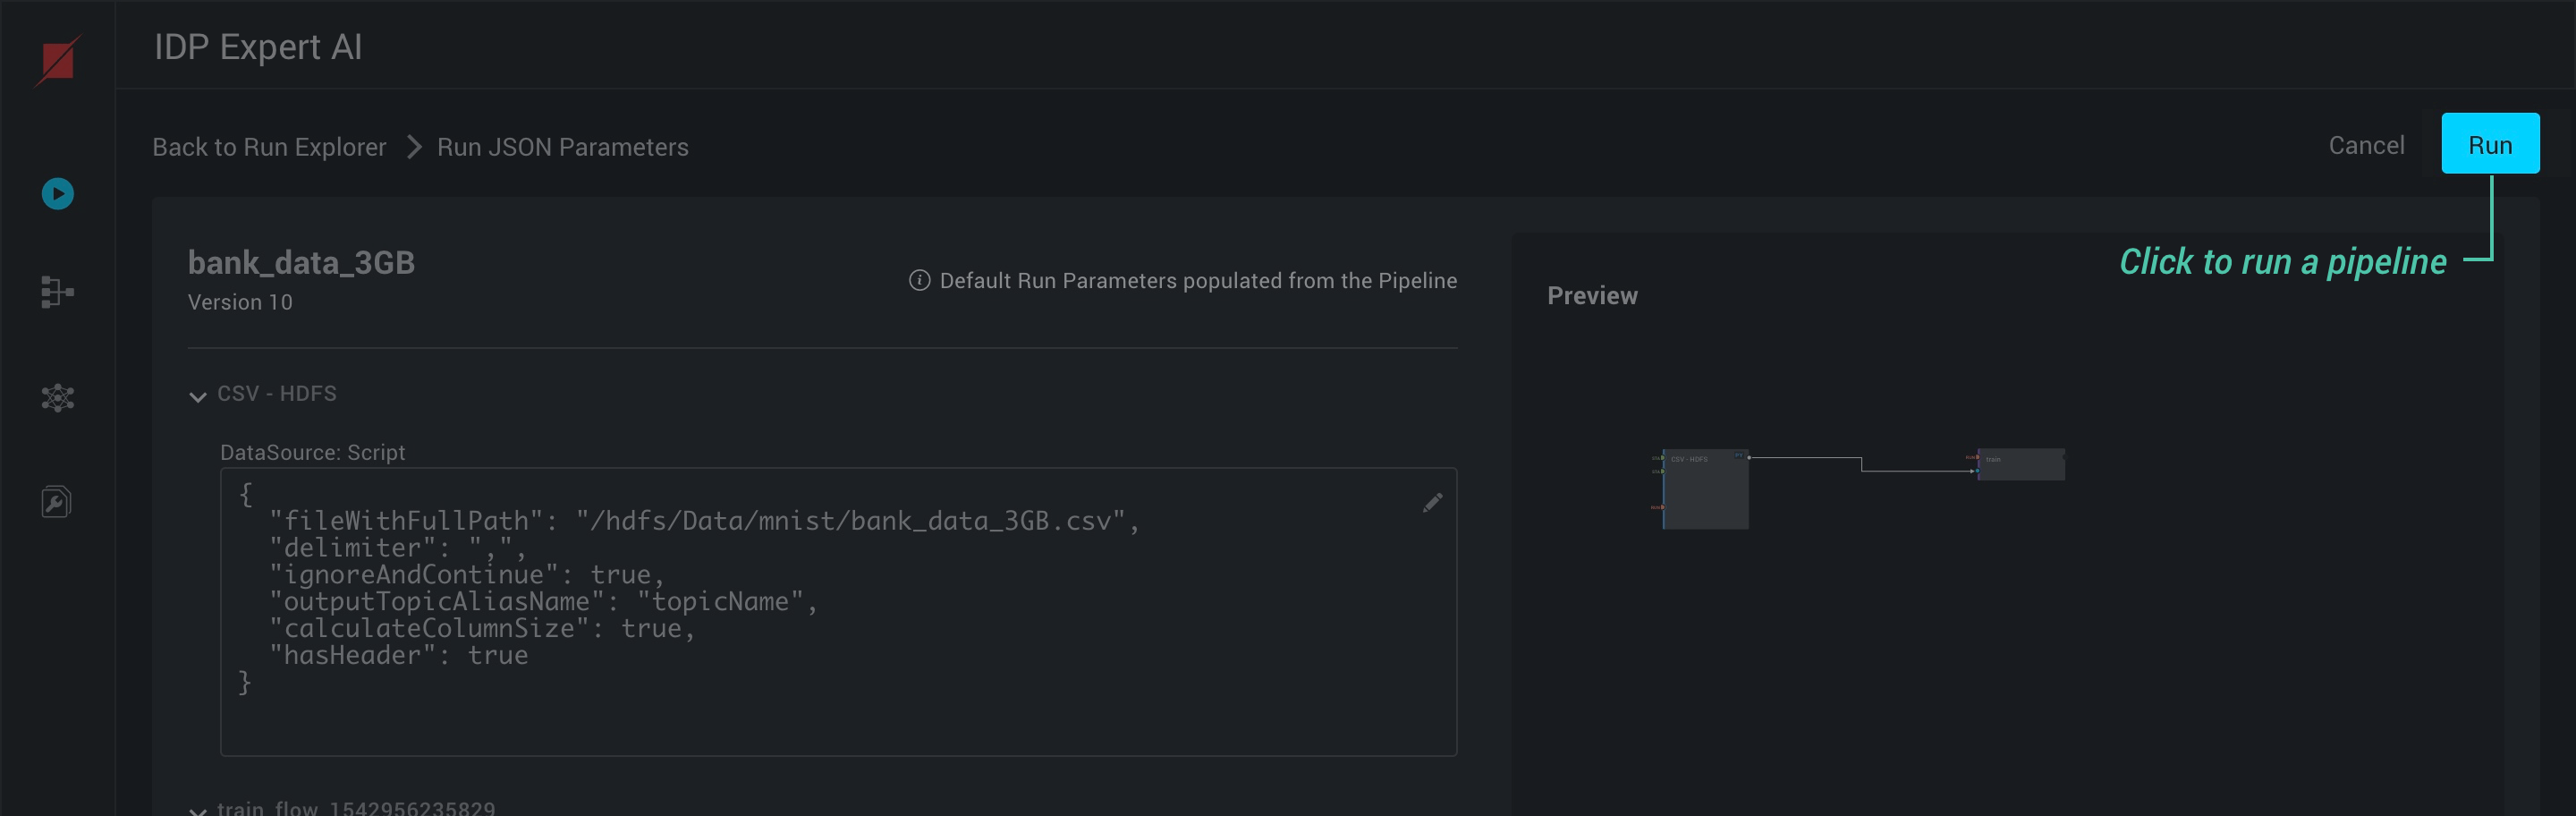Click the pencil edit icon in DataSource script
Image resolution: width=2576 pixels, height=816 pixels.
1432,502
